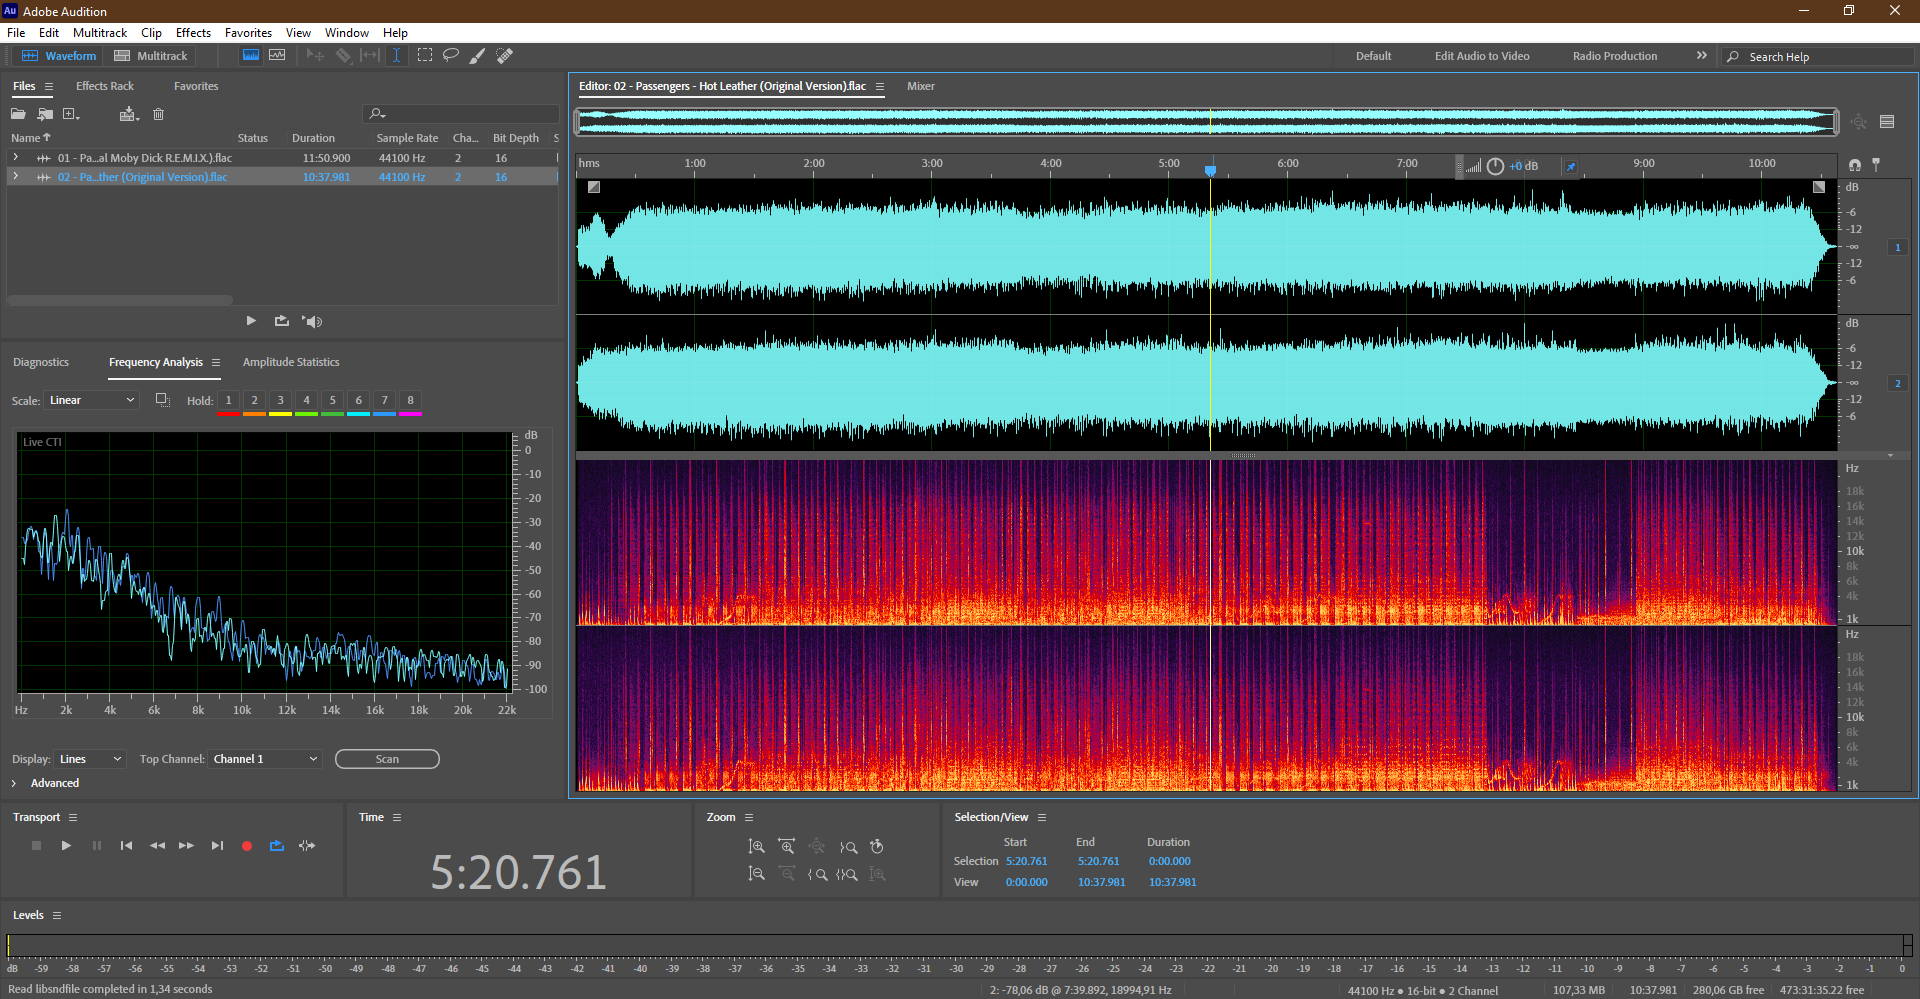Open the Scale dropdown set to Linear

coord(92,400)
